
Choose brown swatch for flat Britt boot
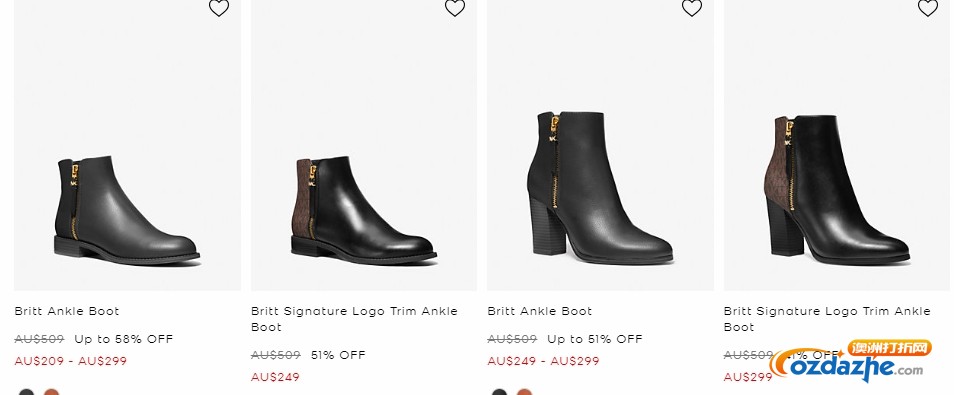click(52, 392)
